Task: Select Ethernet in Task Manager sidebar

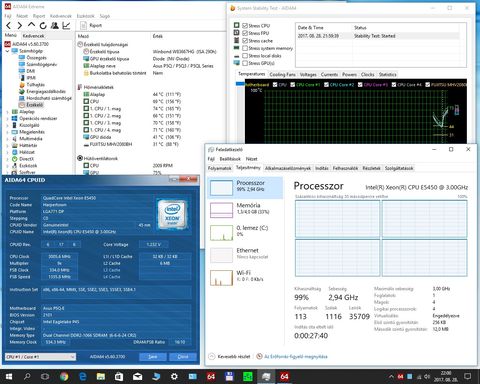Action: point(245,254)
